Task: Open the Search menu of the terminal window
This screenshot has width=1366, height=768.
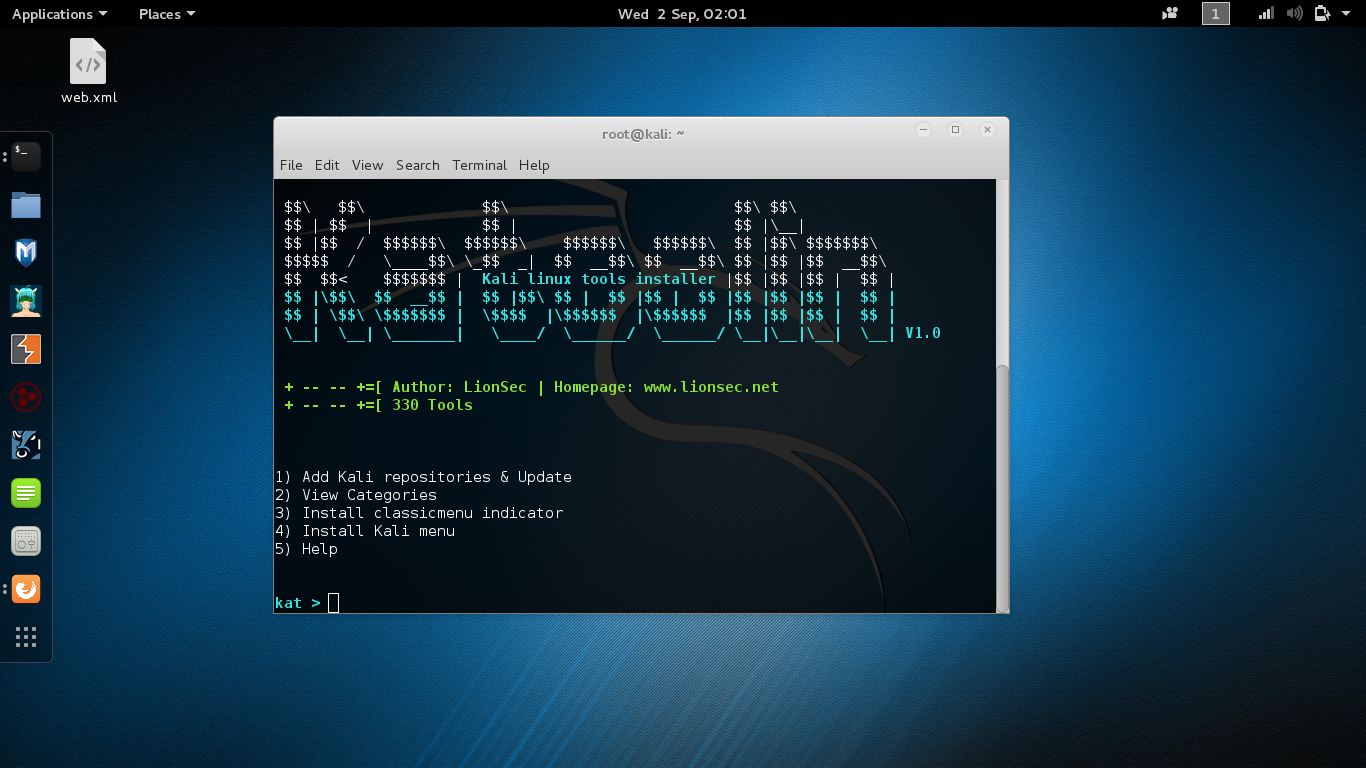Action: [x=417, y=165]
